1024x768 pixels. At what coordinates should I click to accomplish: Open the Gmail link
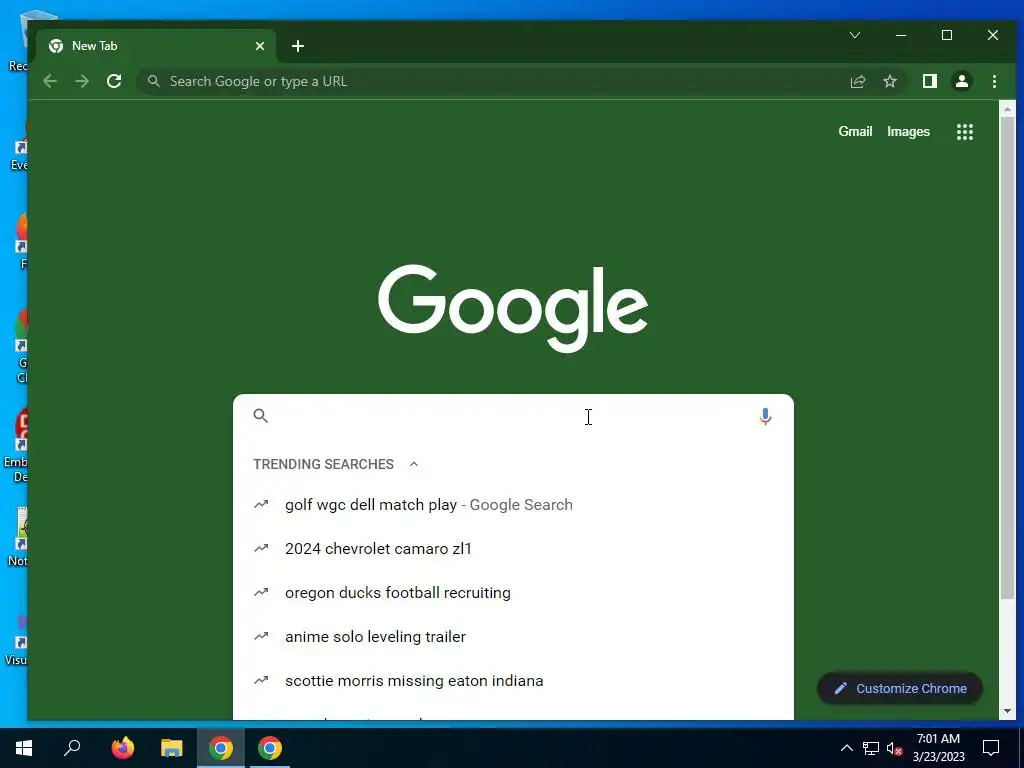[x=855, y=131]
